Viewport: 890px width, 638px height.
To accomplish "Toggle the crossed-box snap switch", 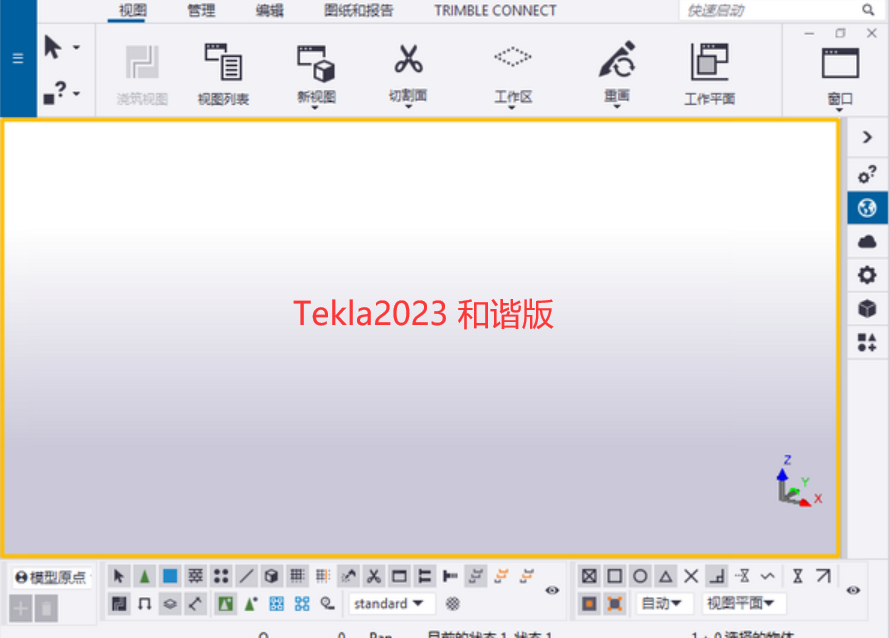I will tap(589, 576).
